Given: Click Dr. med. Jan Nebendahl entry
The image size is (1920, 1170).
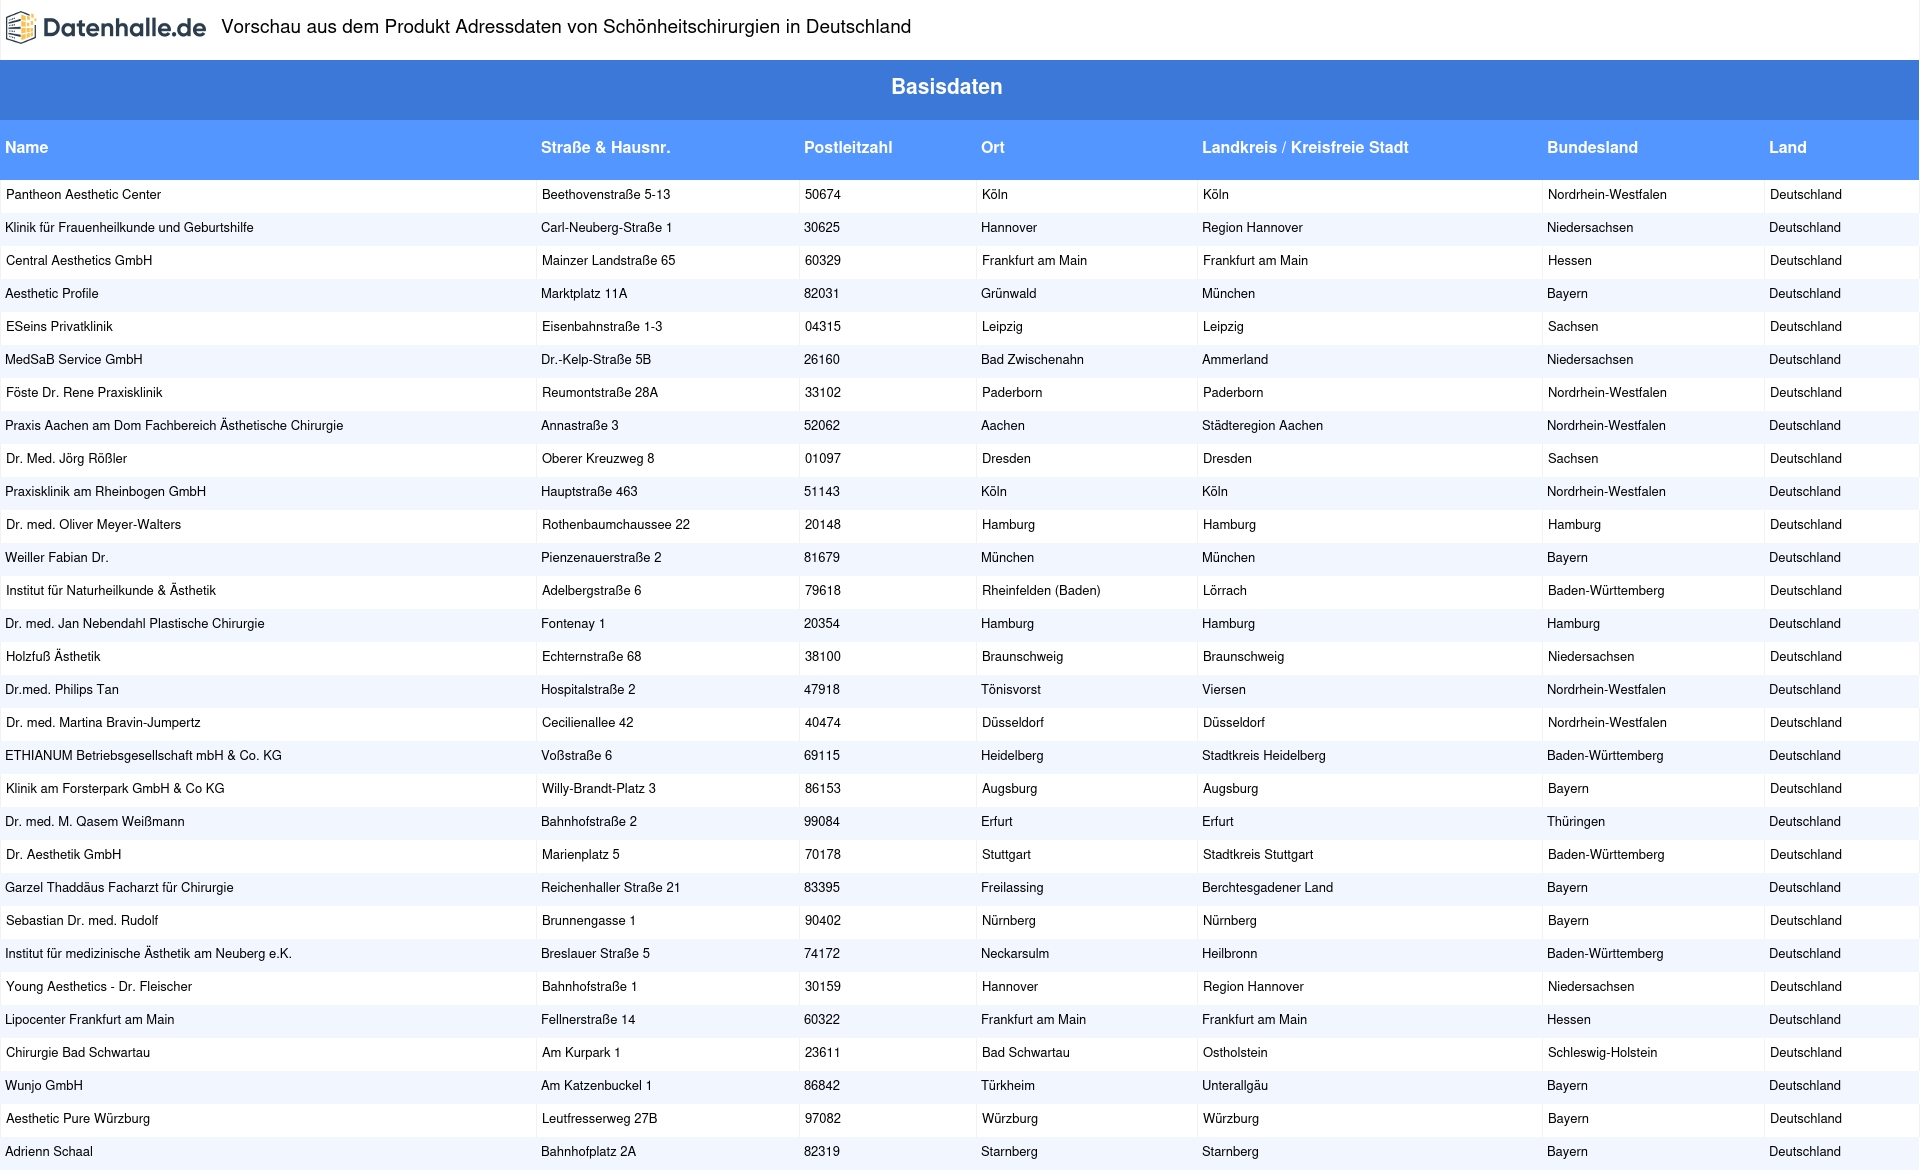Looking at the screenshot, I should point(135,623).
